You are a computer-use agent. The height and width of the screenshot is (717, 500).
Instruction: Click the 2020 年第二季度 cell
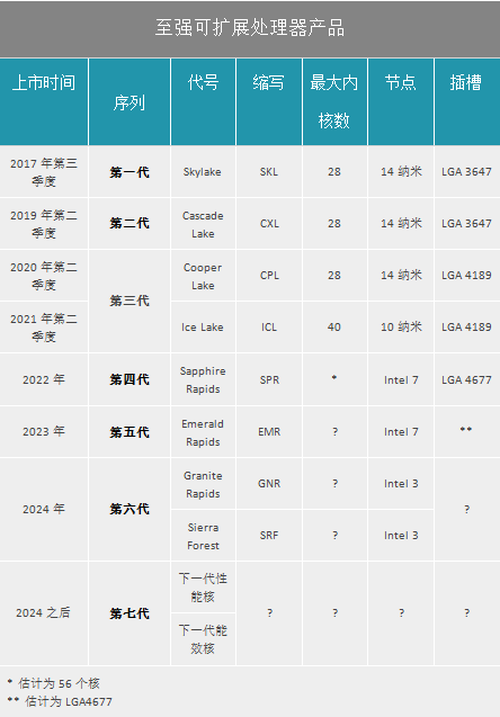coord(44,275)
